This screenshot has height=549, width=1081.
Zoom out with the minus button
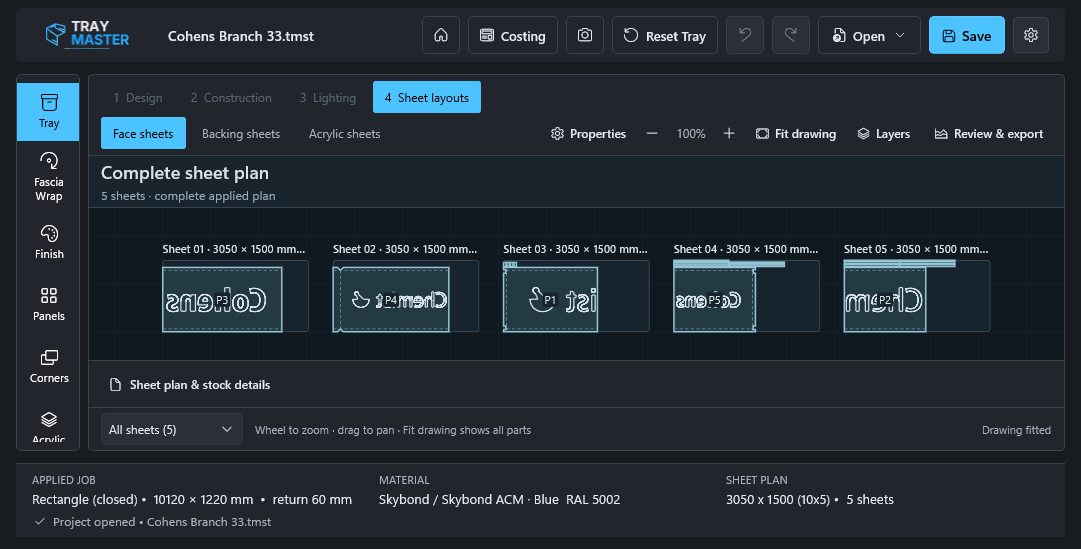click(651, 133)
